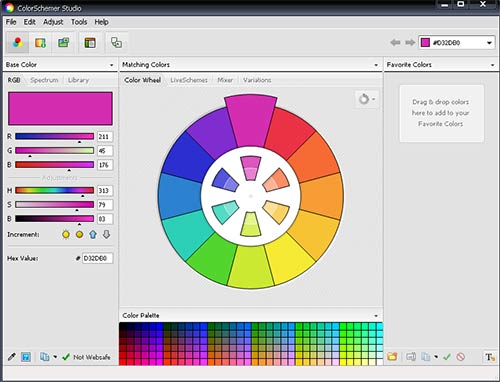The height and width of the screenshot is (382, 500).
Task: Click the QuickPreview layout toolbar icon
Action: click(x=90, y=43)
